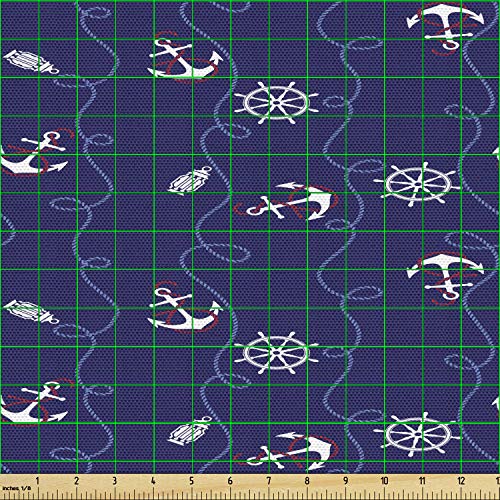Screen dimensions: 500x500
Task: Select the number 12 on the ruler
Action: (461, 481)
